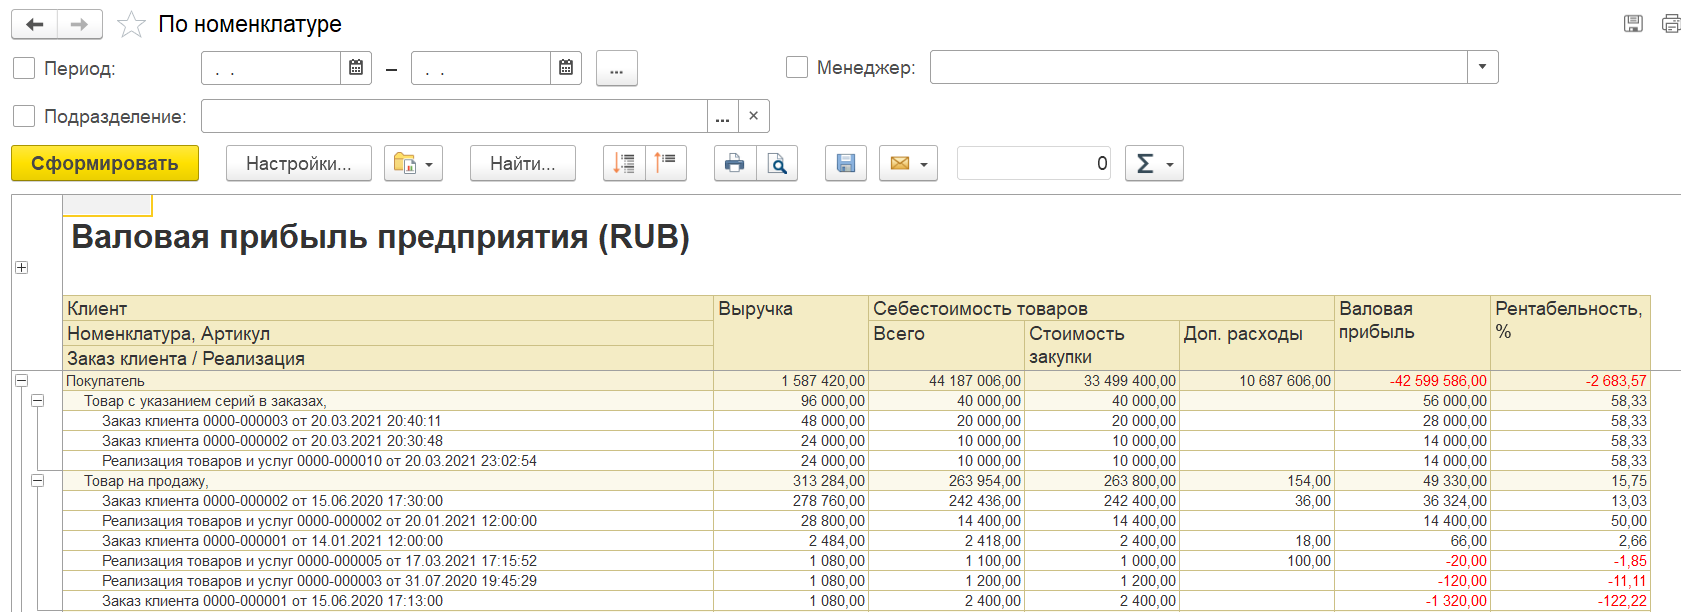The width and height of the screenshot is (1681, 612).
Task: Open report Настройки
Action: click(x=299, y=163)
